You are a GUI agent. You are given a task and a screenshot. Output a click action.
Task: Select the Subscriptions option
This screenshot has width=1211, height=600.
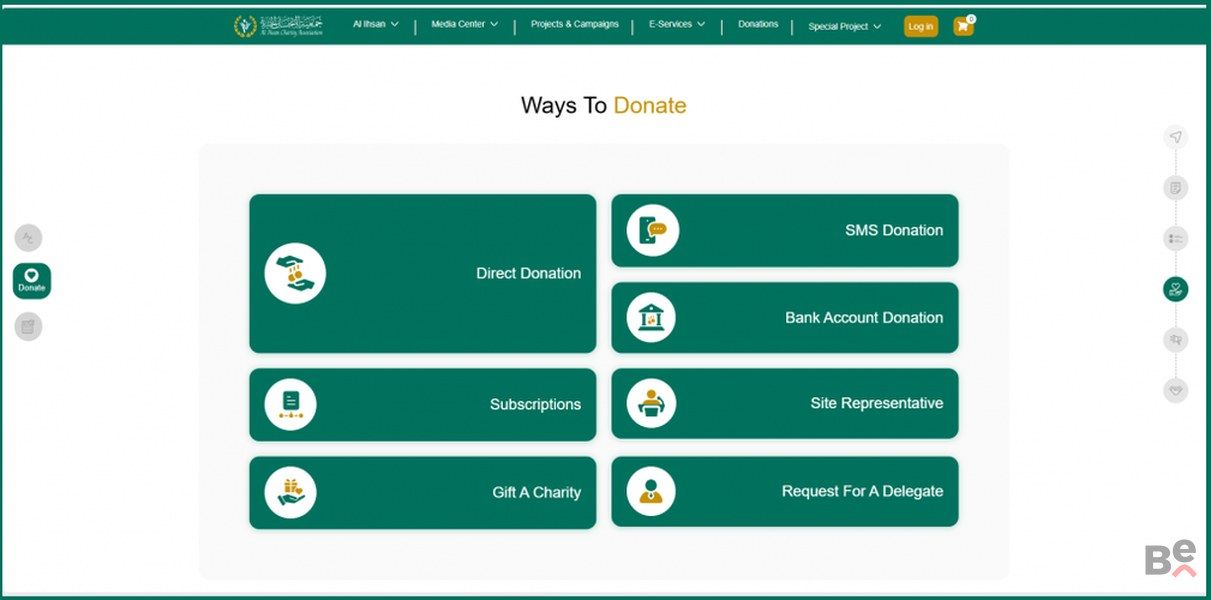[422, 405]
